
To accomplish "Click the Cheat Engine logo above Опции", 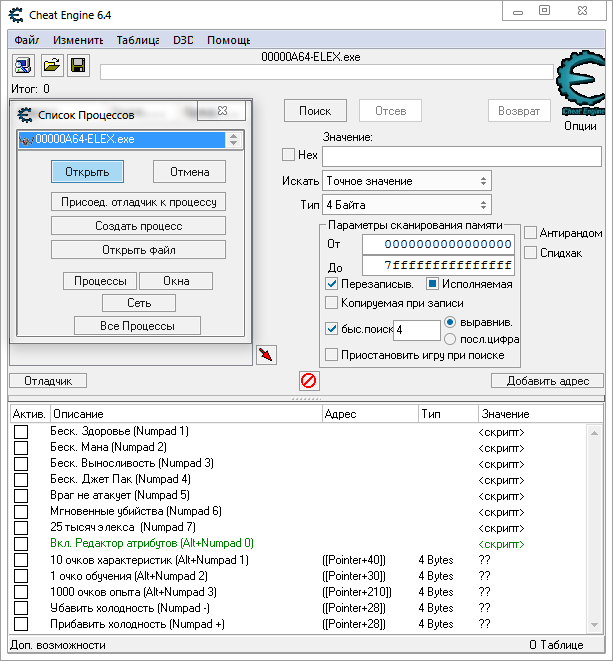I will 581,83.
